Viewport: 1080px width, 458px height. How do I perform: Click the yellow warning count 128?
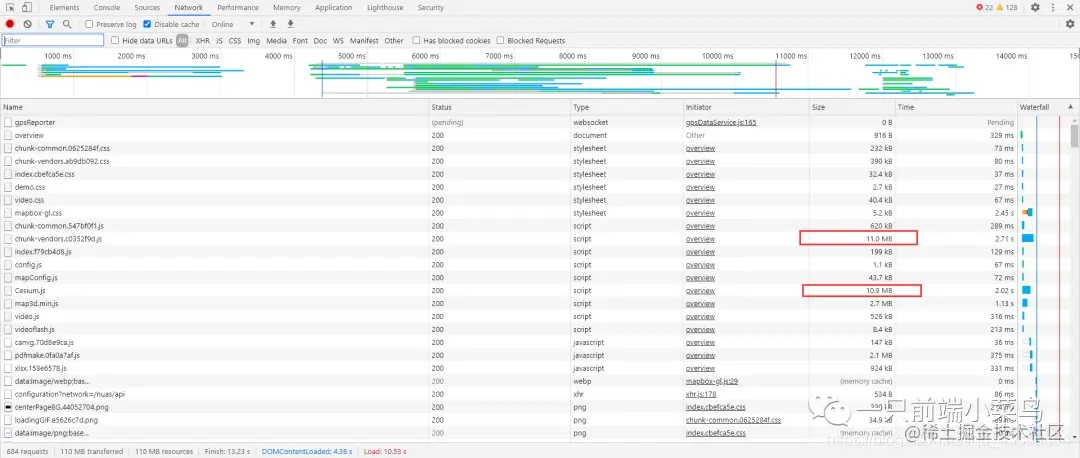coord(1006,8)
